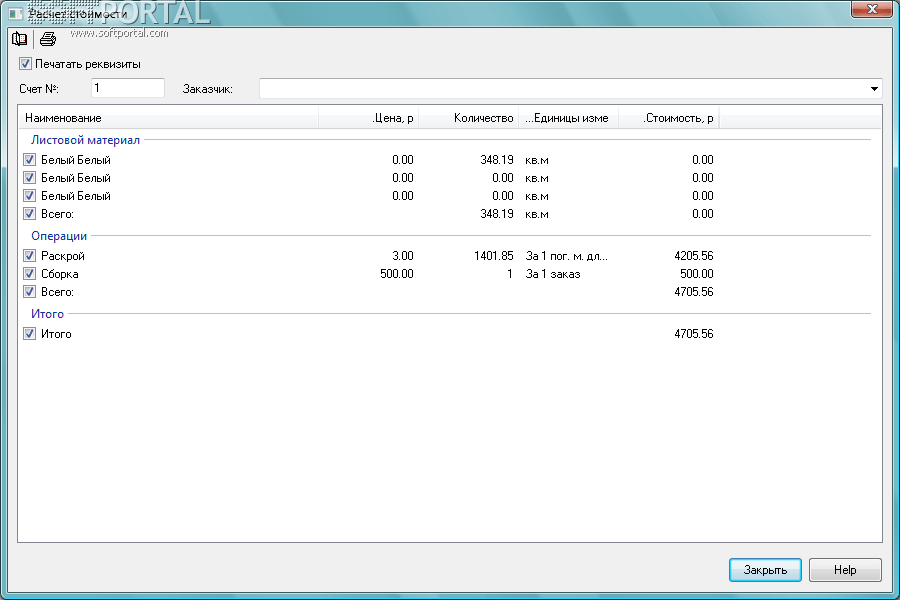Image resolution: width=900 pixels, height=600 pixels.
Task: Open the Заказчик dropdown arrow
Action: pos(874,89)
